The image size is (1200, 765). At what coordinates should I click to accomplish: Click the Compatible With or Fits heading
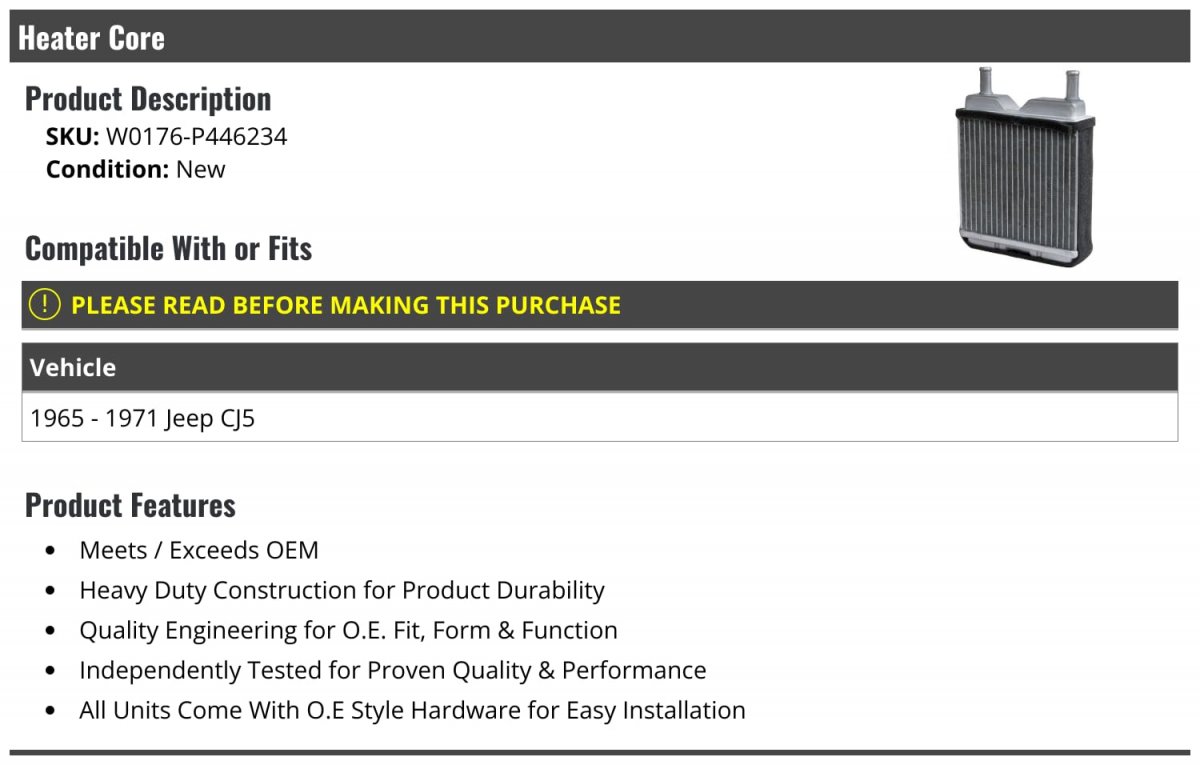(x=168, y=248)
